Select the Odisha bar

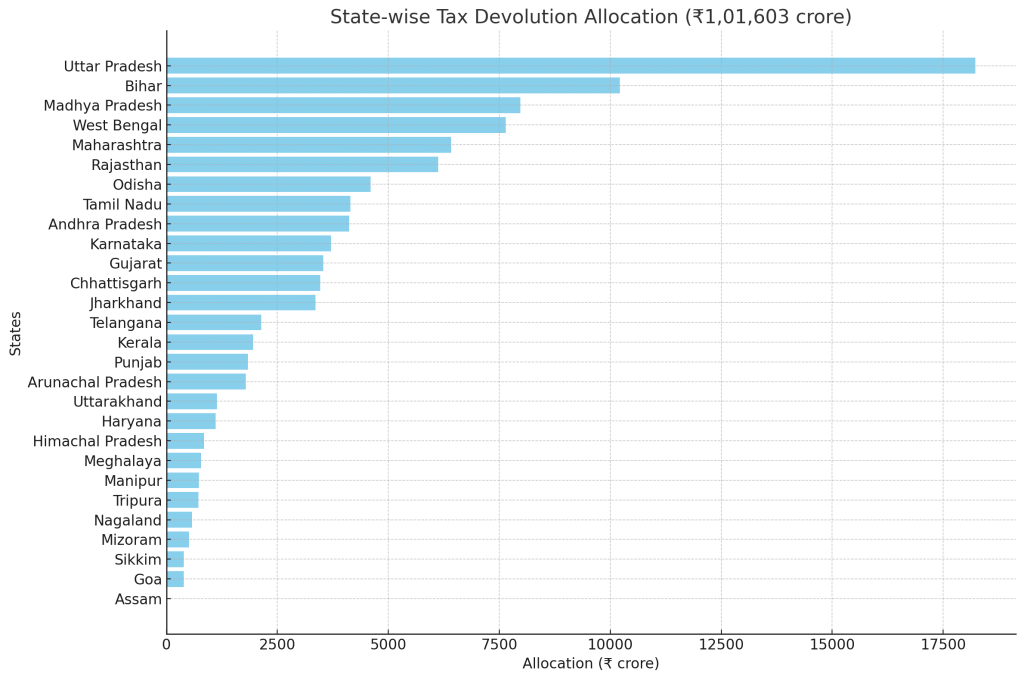268,184
